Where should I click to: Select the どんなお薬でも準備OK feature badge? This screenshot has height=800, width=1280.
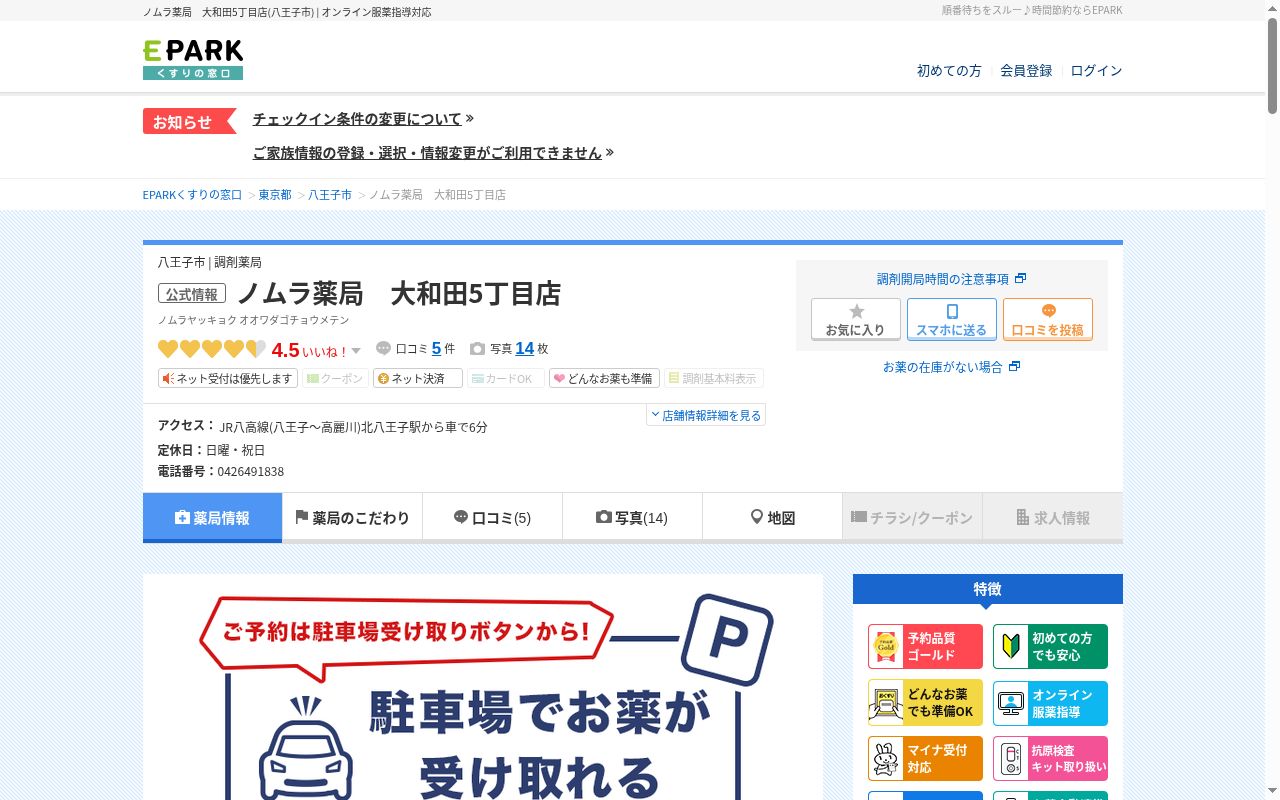(x=926, y=703)
